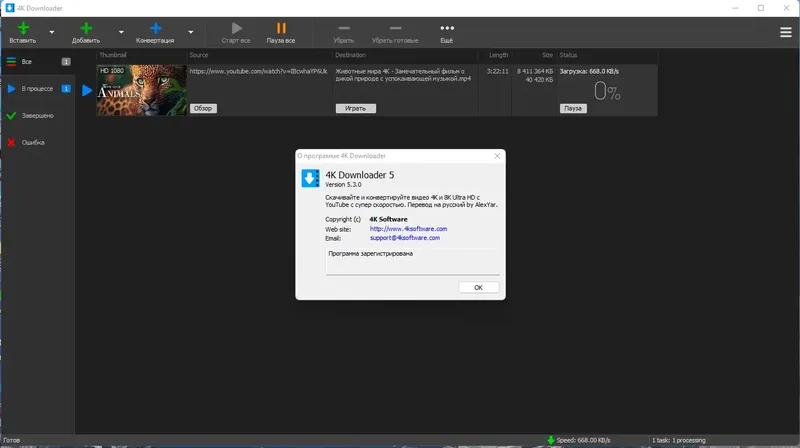This screenshot has height=448, width=800.
Task: Click the Пауза button in Status column
Action: [573, 108]
